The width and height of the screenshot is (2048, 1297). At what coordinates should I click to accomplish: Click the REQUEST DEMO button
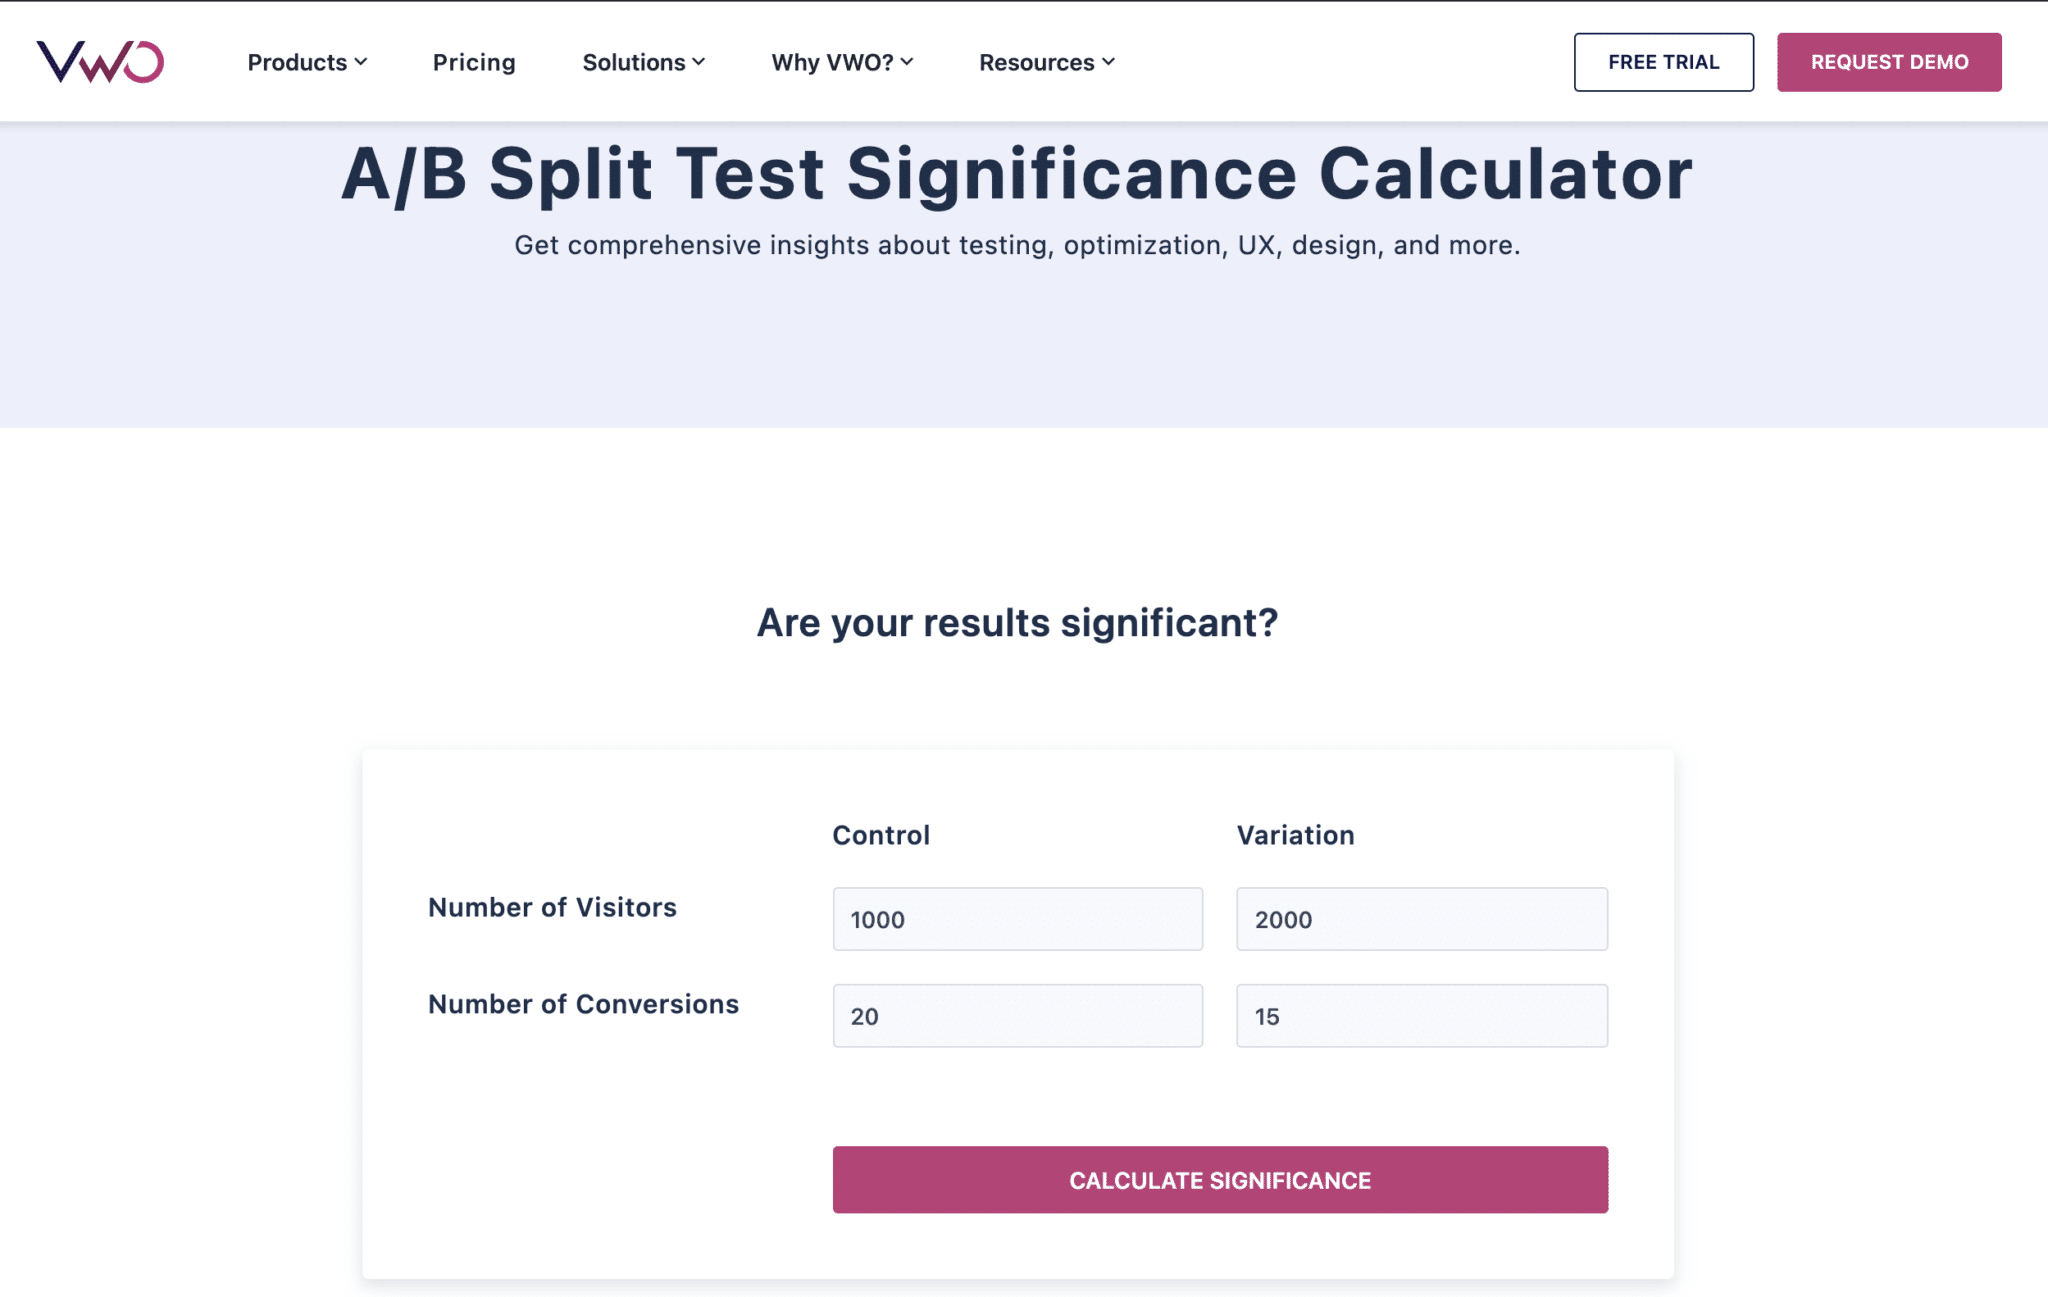tap(1889, 62)
